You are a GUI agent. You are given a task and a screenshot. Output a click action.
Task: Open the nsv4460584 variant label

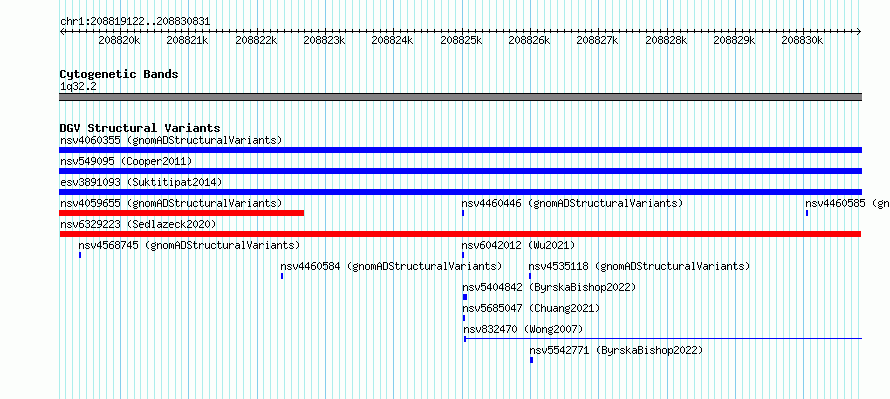(391, 266)
